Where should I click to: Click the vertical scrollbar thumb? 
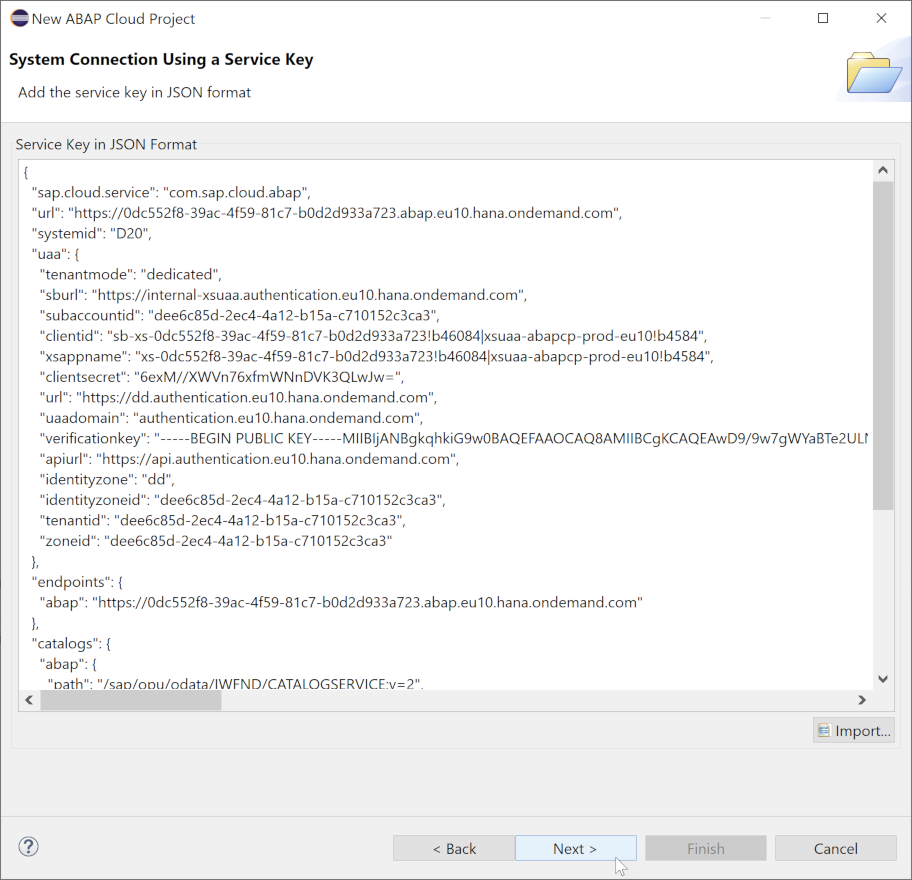click(x=883, y=345)
